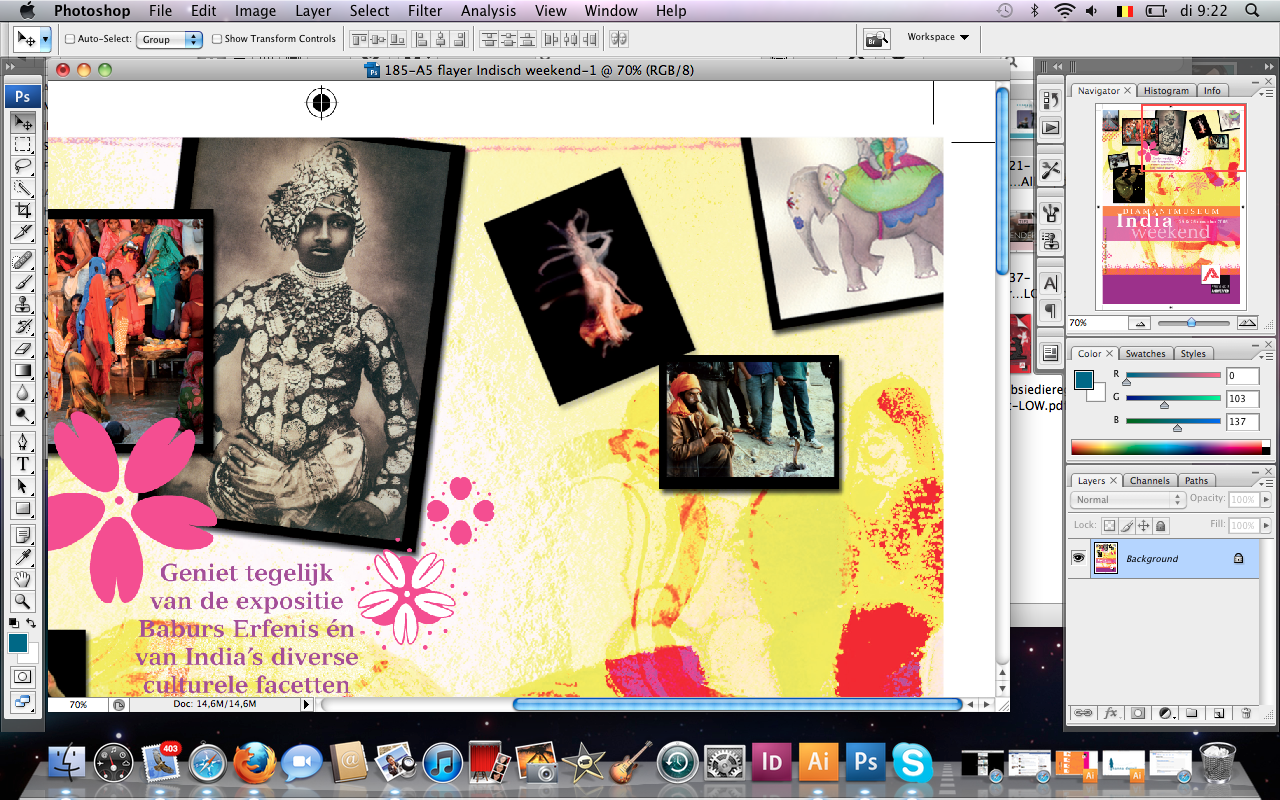Click Navigator zoom out button
This screenshot has height=800, width=1280.
click(1138, 323)
